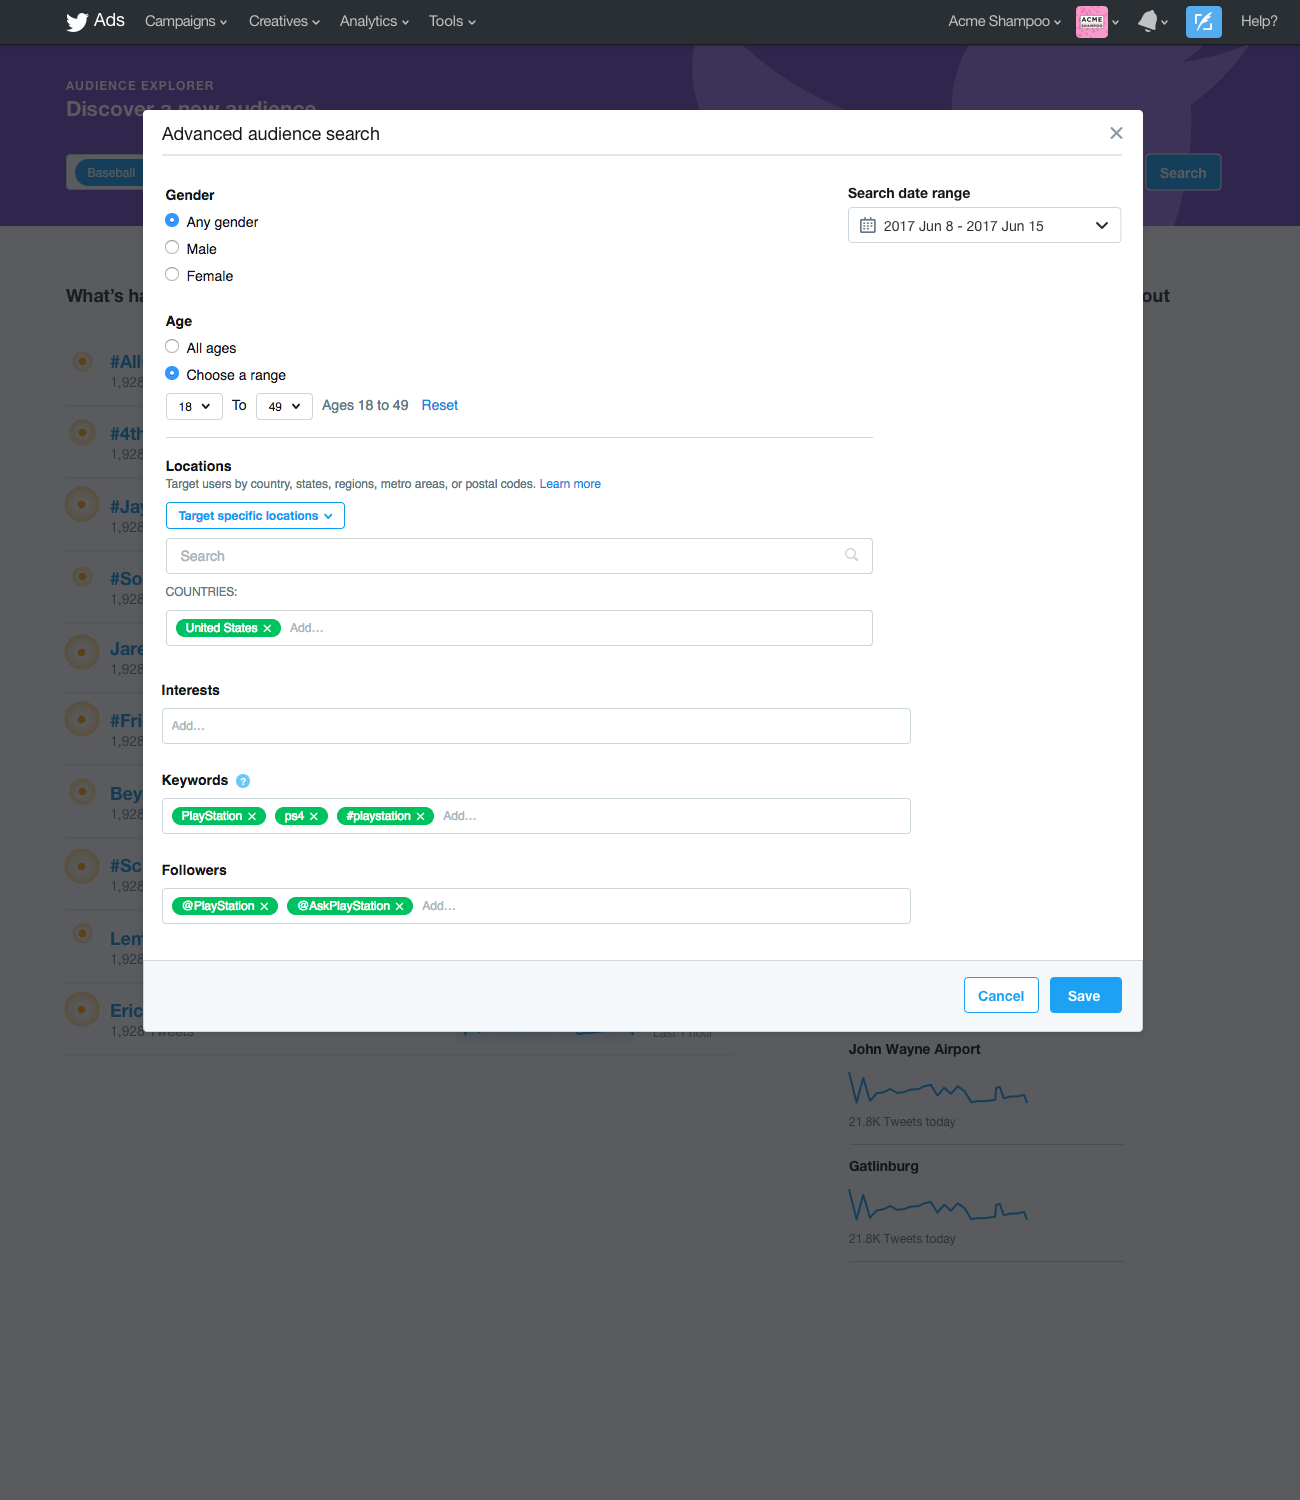1300x1500 pixels.
Task: Select Choose a range radio button
Action: pyautogui.click(x=172, y=374)
